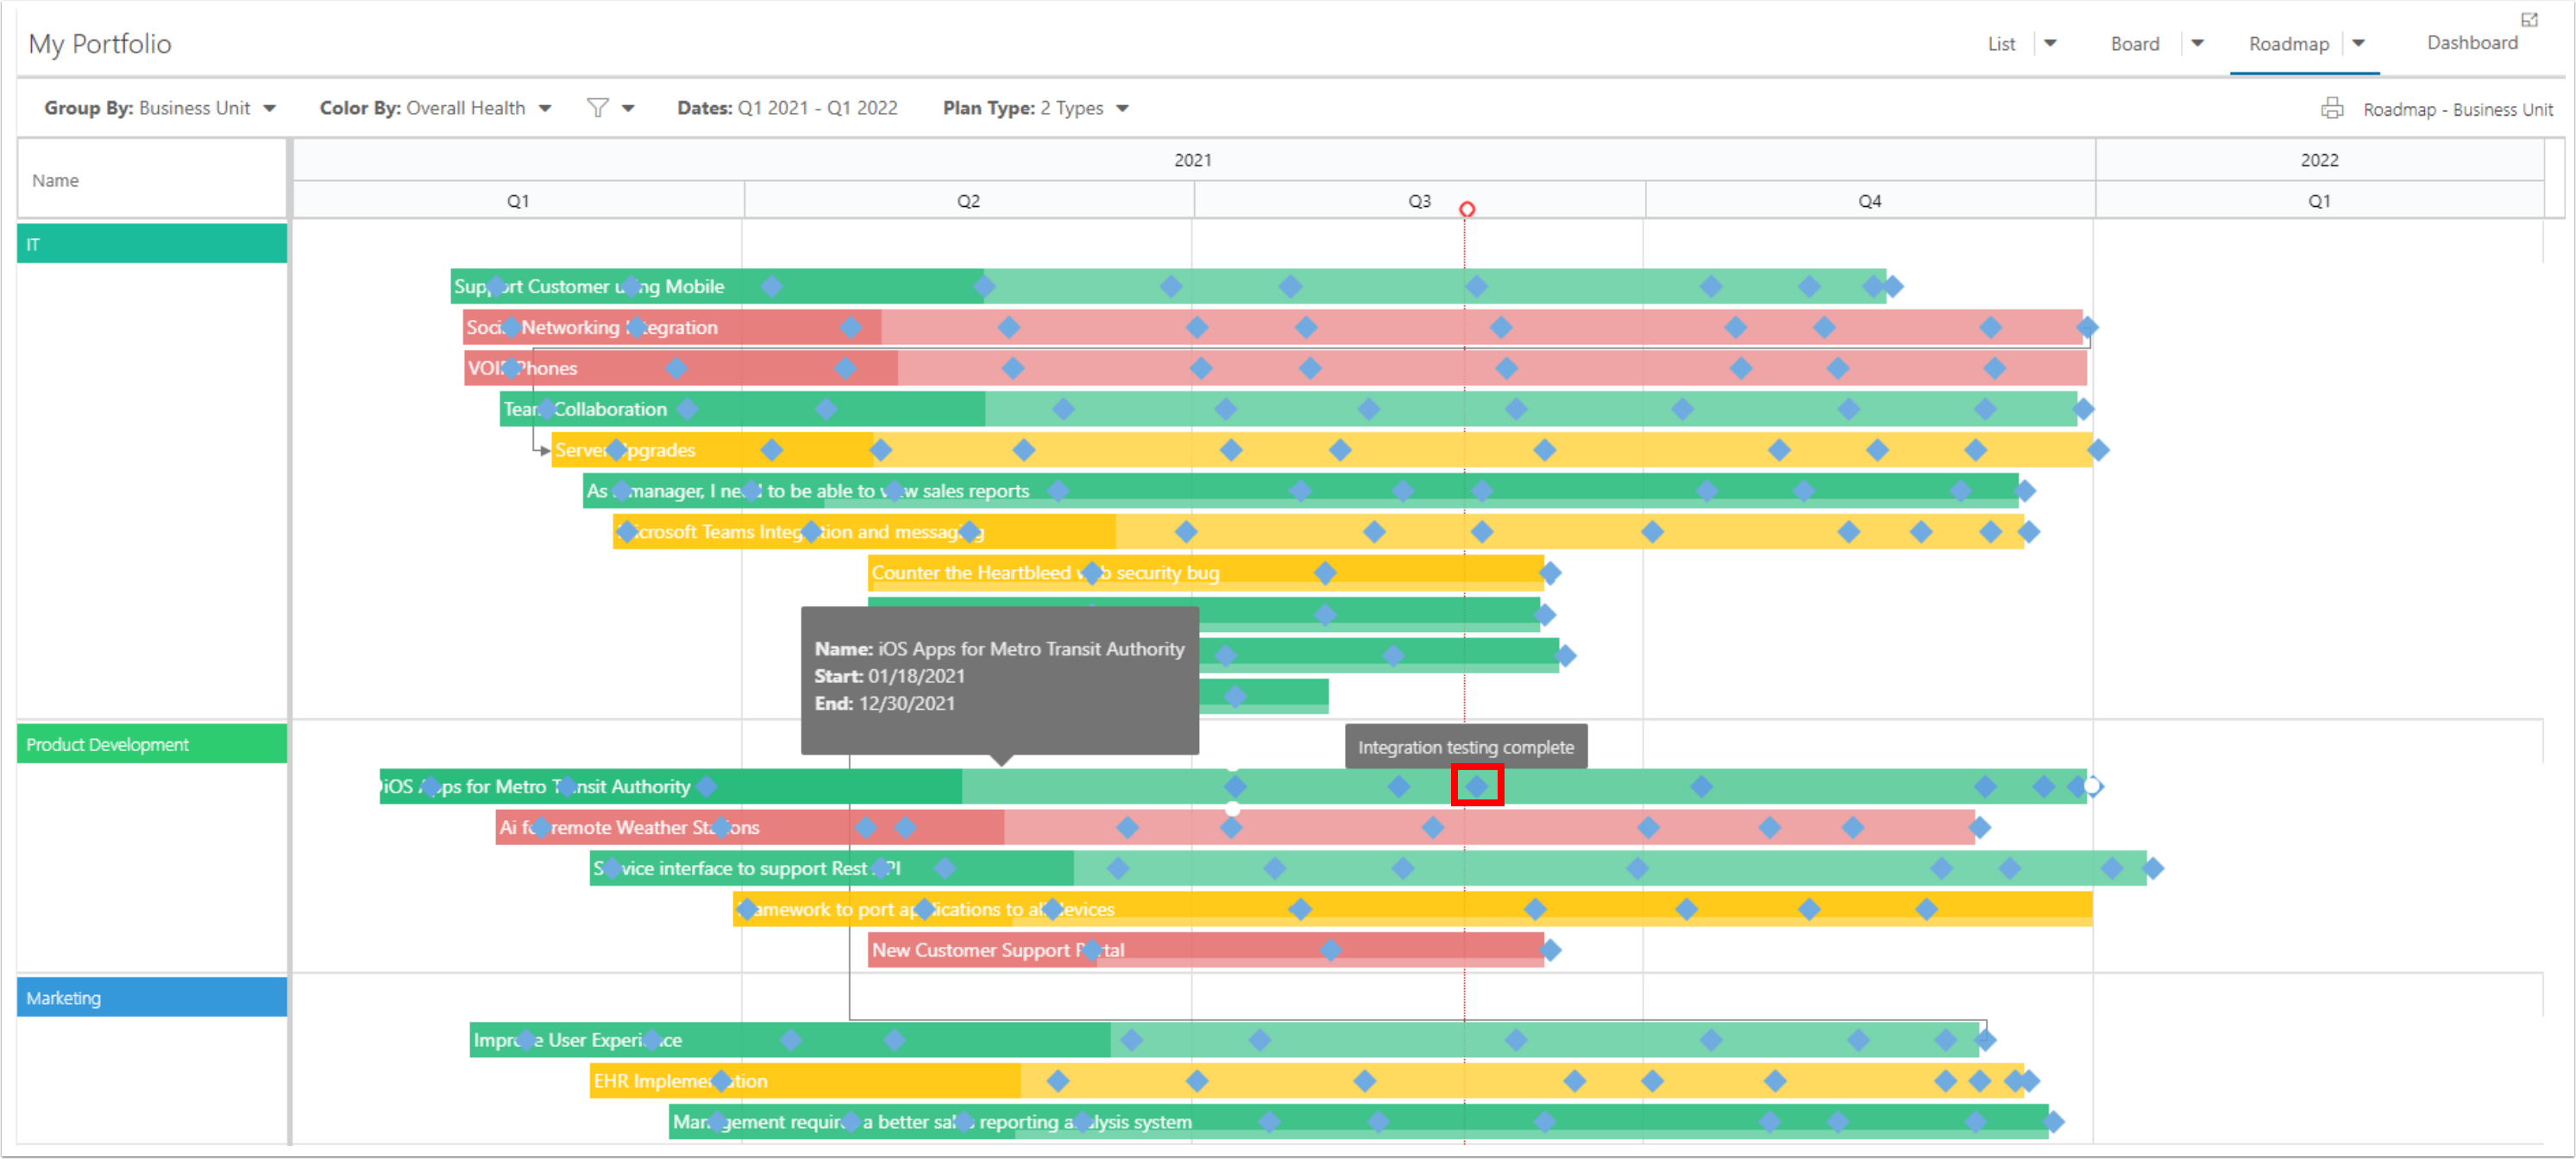Click the 2022 year header
The height and width of the screenshot is (1159, 2576).
tap(2319, 160)
